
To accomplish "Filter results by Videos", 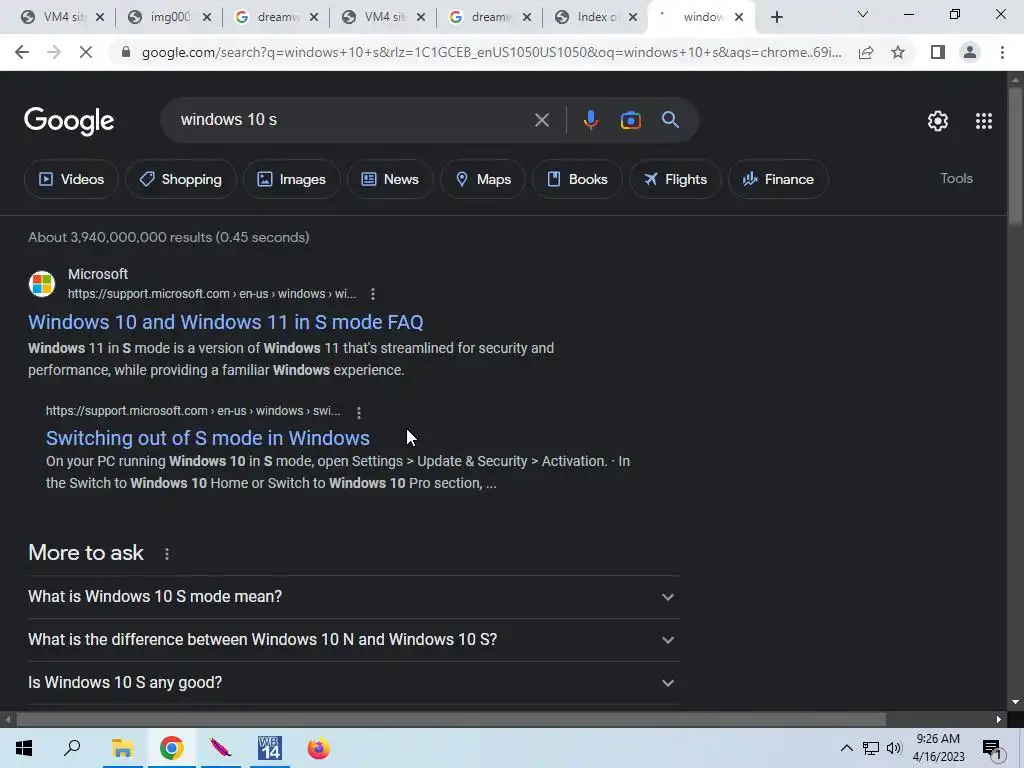I will [x=71, y=179].
